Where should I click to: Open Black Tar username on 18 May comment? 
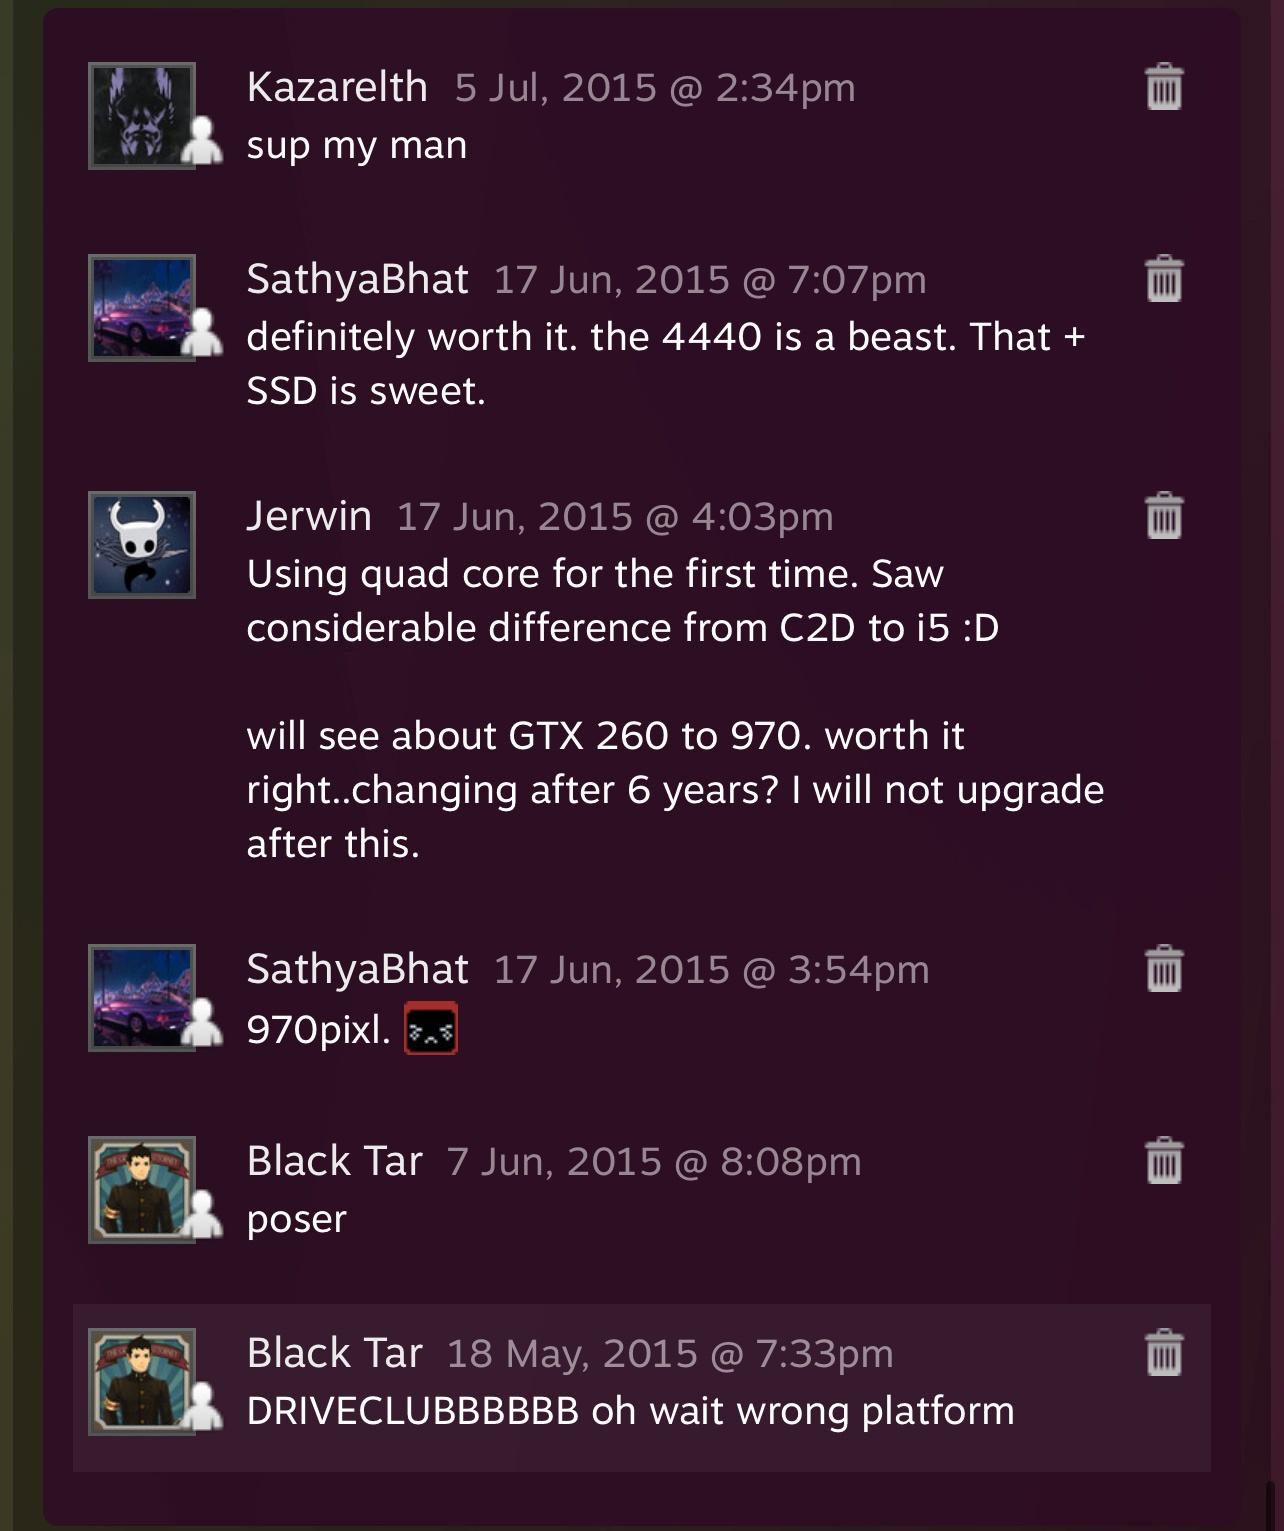click(x=334, y=1353)
